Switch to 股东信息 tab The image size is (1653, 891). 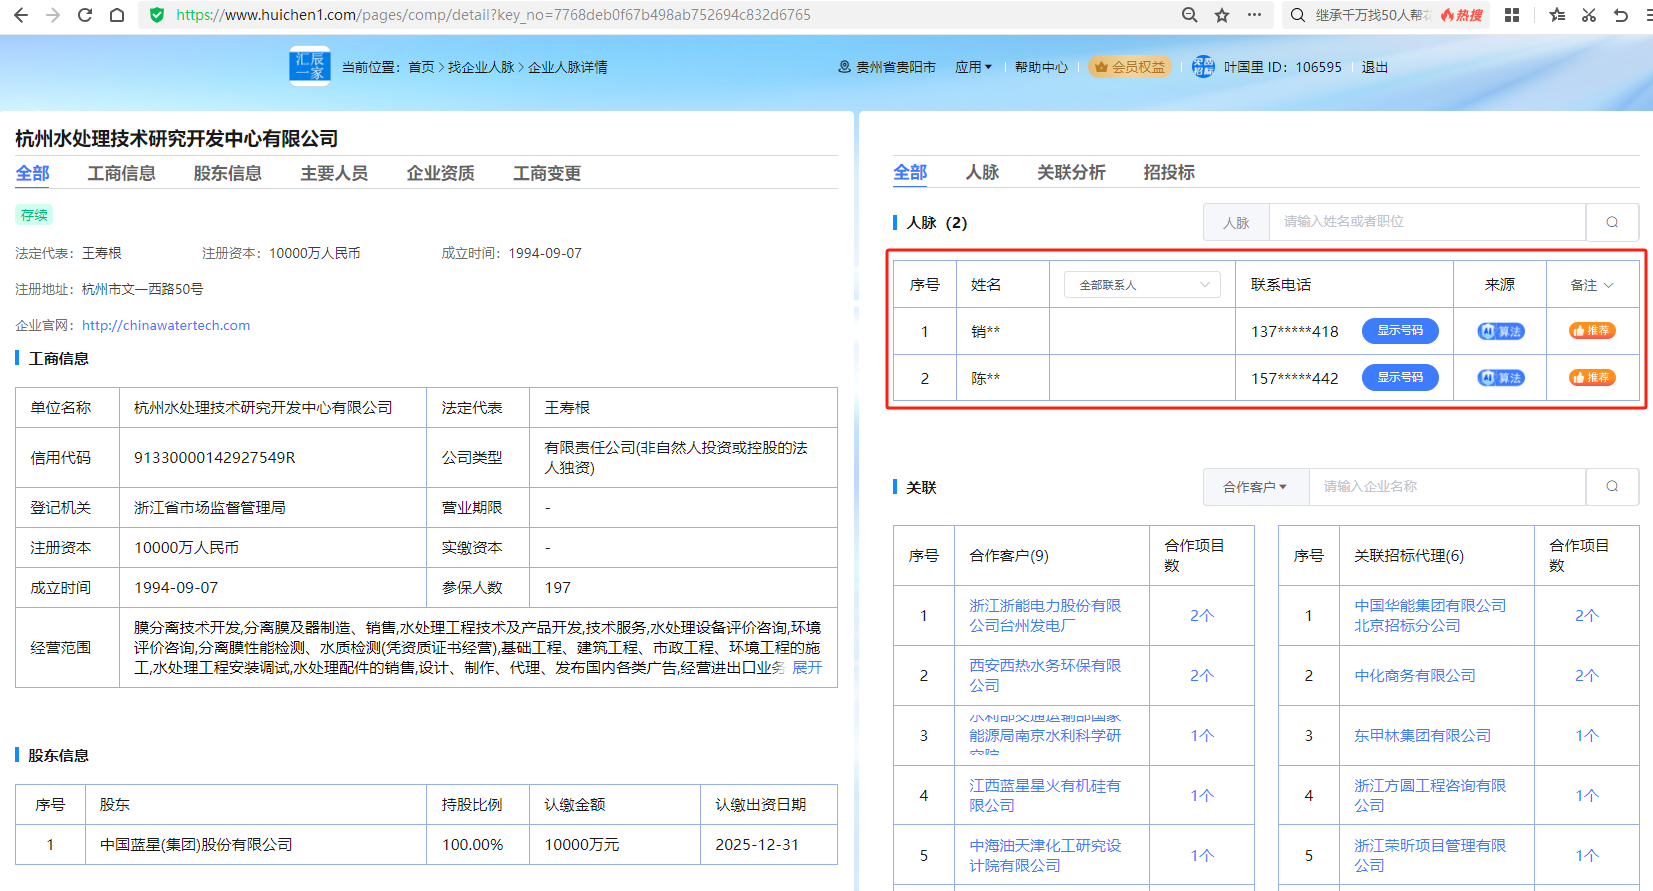click(228, 174)
